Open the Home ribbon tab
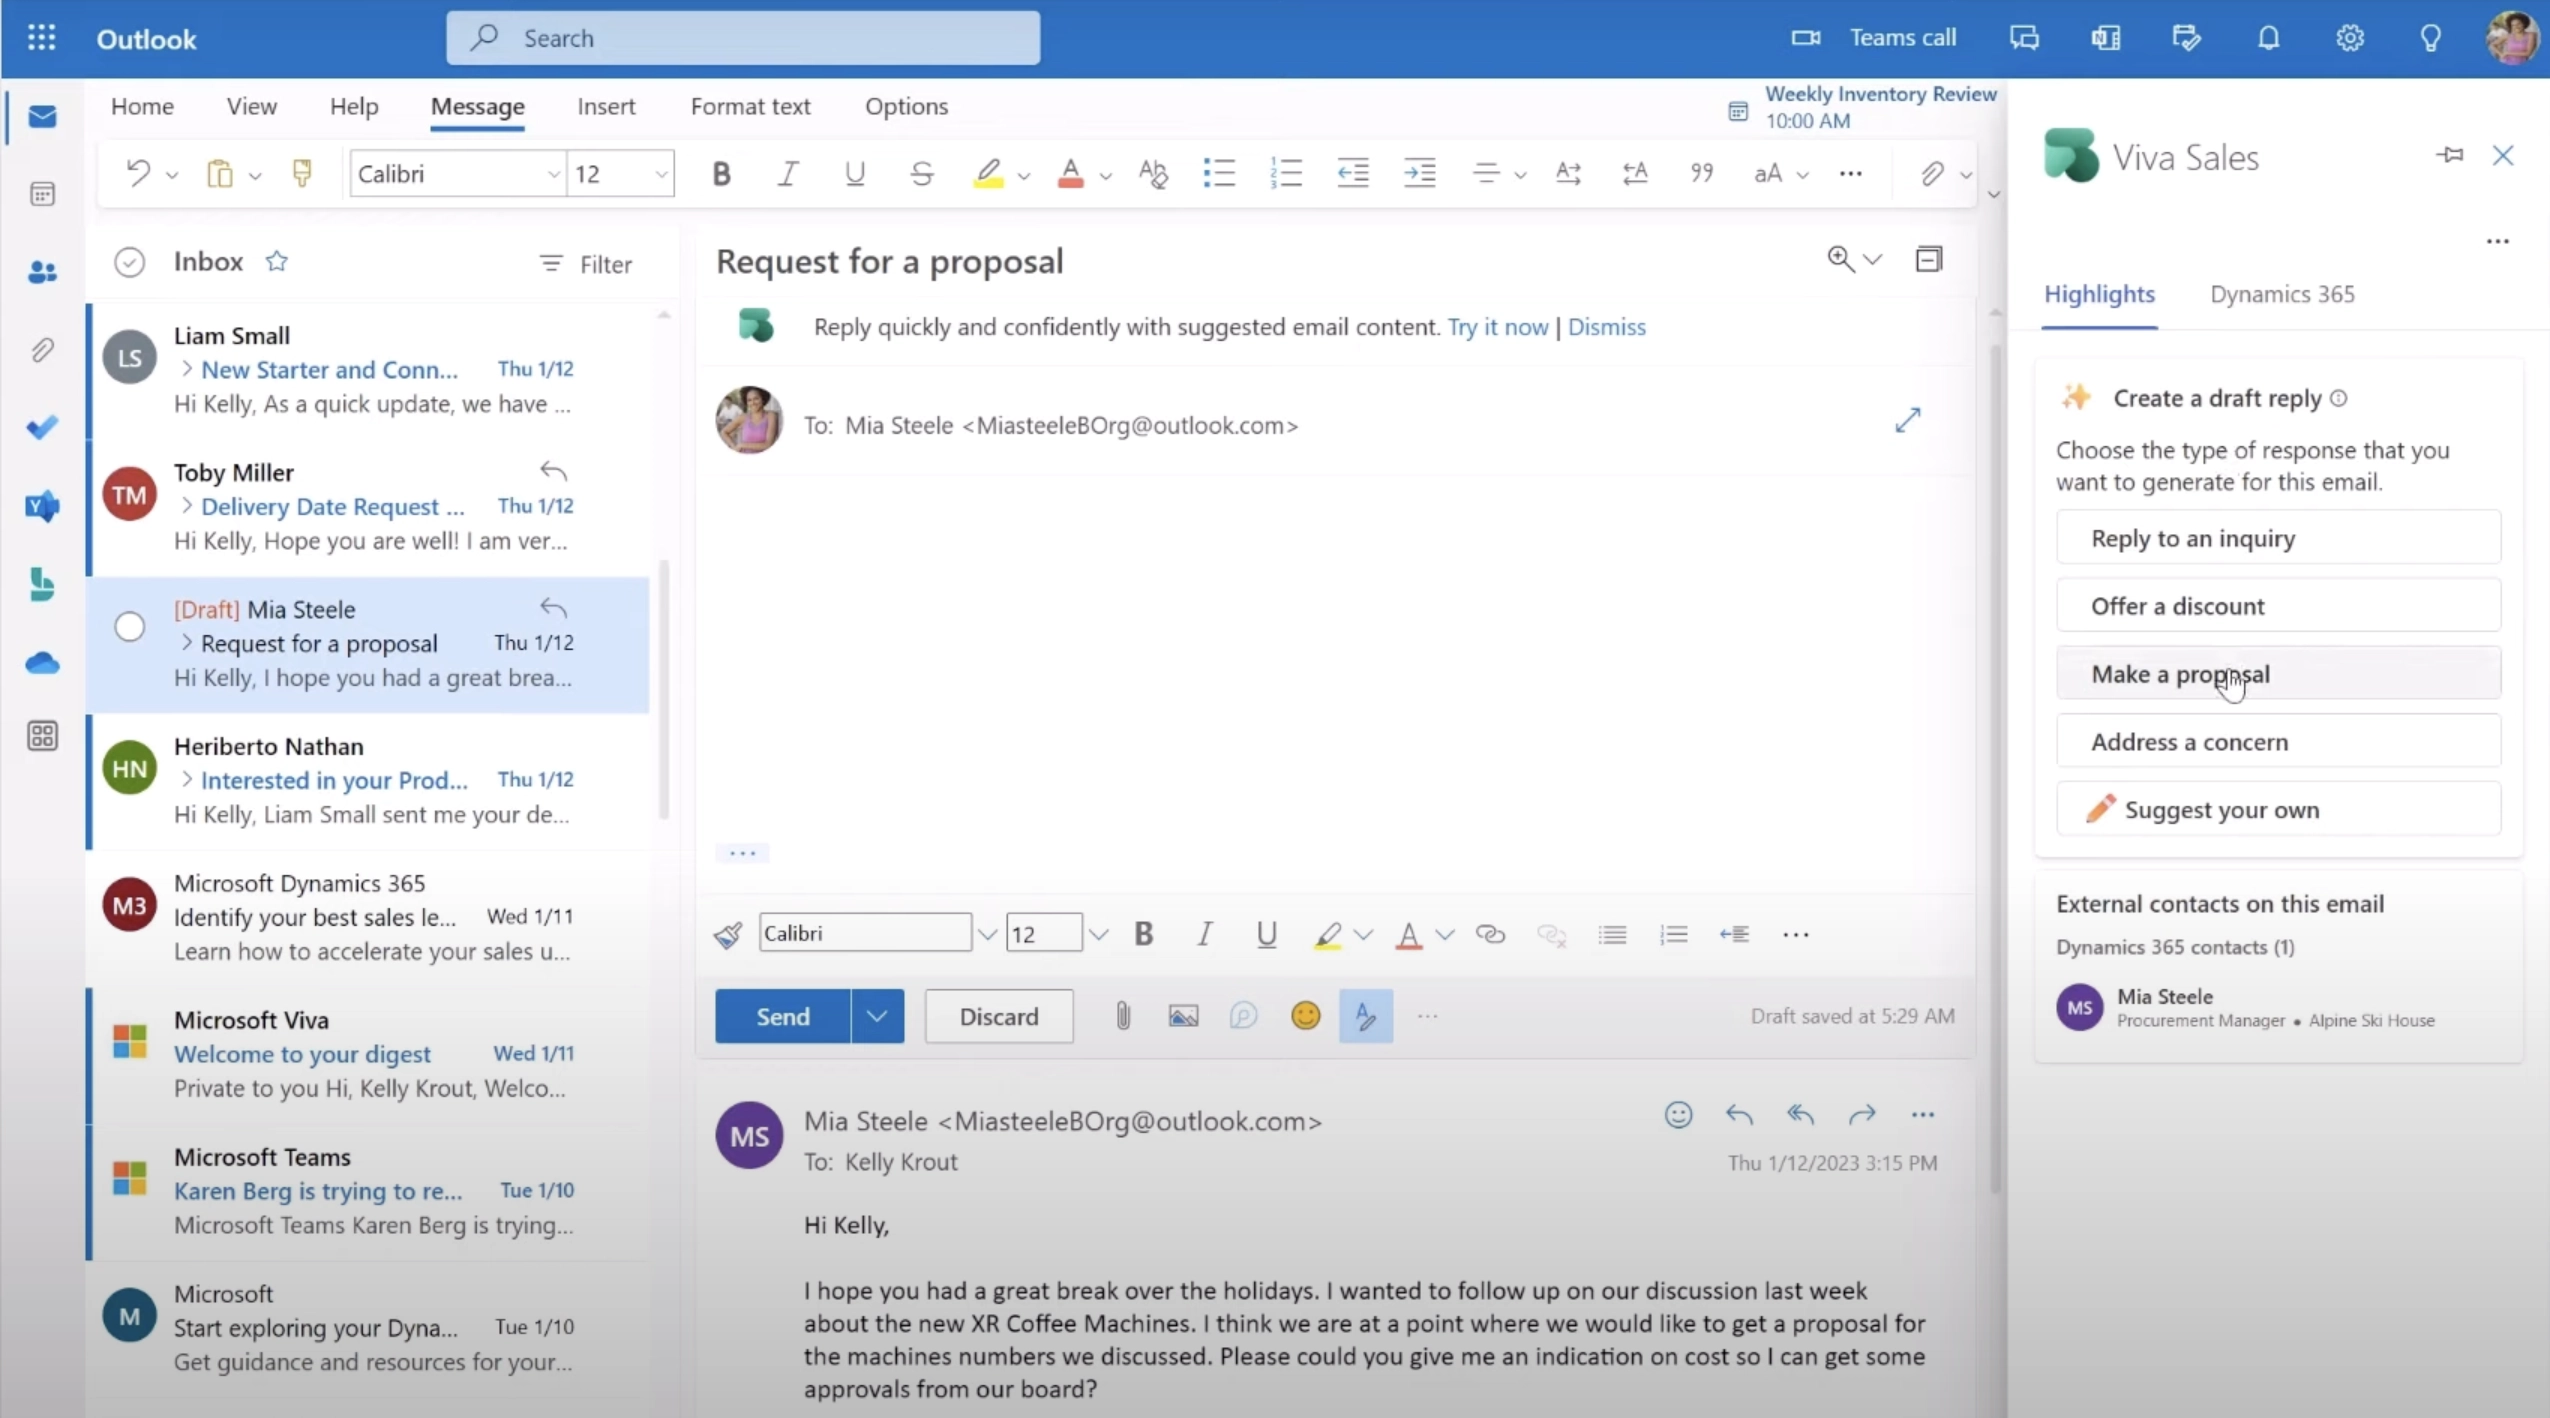Image resolution: width=2550 pixels, height=1418 pixels. pyautogui.click(x=142, y=106)
